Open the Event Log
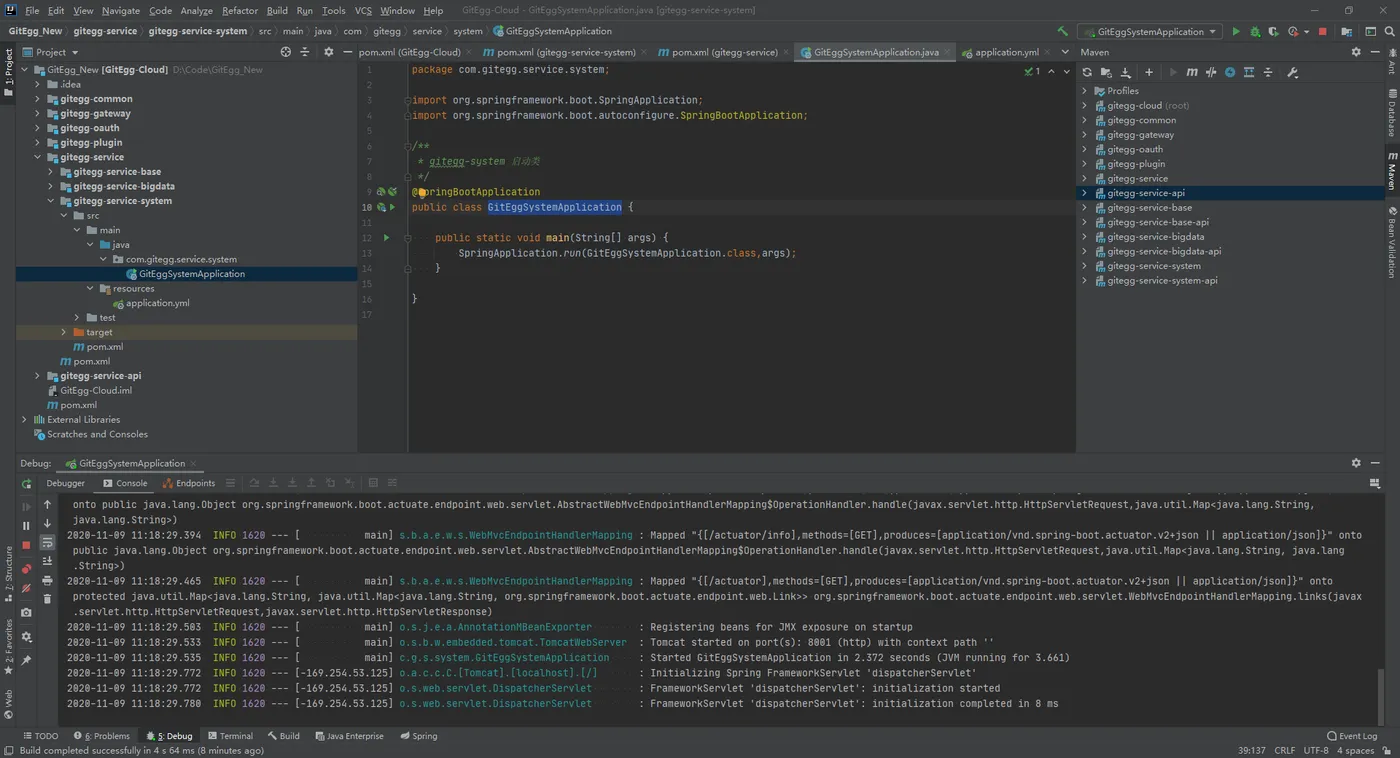Viewport: 1400px width, 758px height. pyautogui.click(x=1351, y=736)
